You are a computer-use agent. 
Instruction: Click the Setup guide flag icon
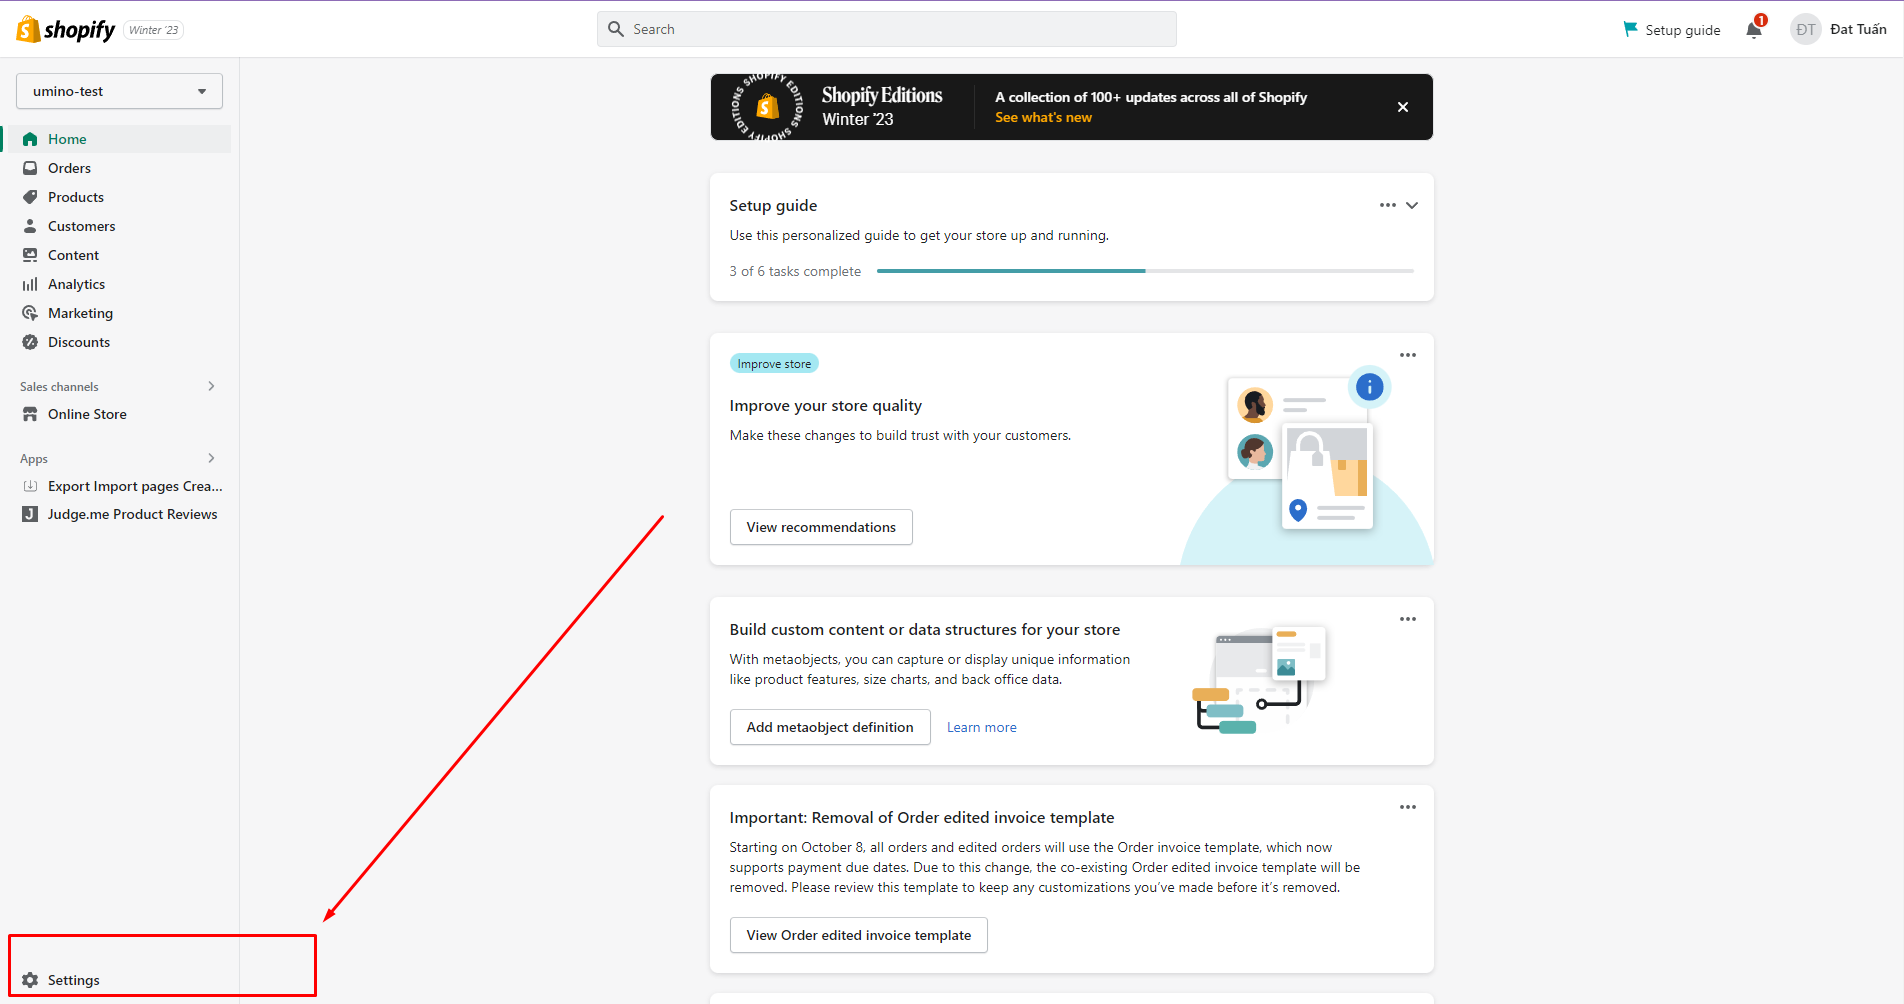point(1630,29)
